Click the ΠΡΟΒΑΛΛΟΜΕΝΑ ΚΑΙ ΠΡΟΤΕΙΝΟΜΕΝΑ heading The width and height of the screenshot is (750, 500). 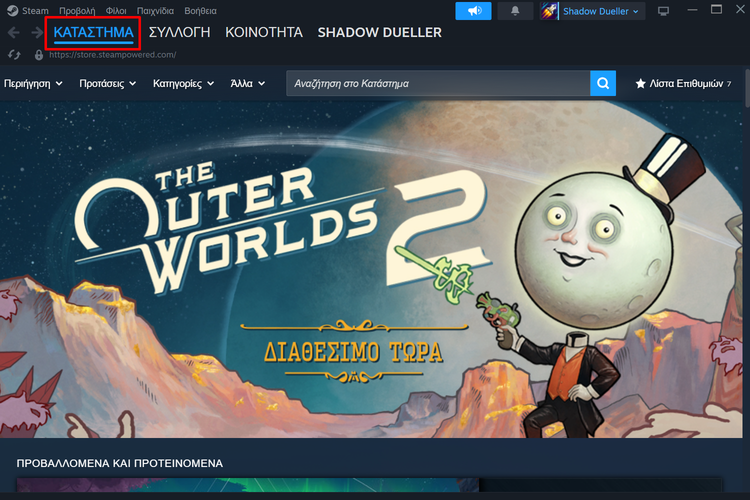click(120, 463)
